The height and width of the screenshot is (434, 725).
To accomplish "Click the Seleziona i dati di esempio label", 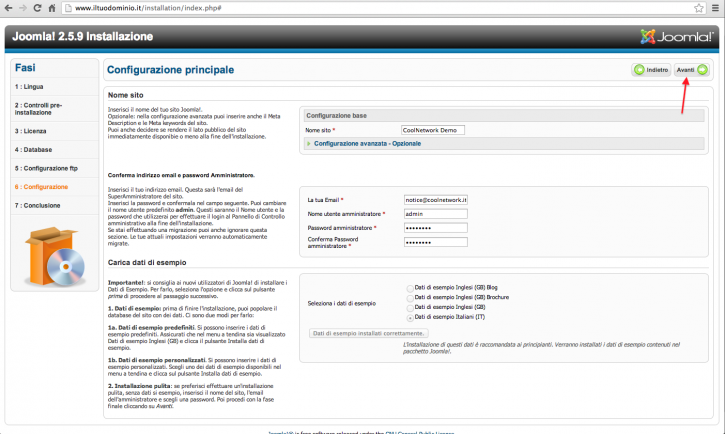I will coord(342,304).
